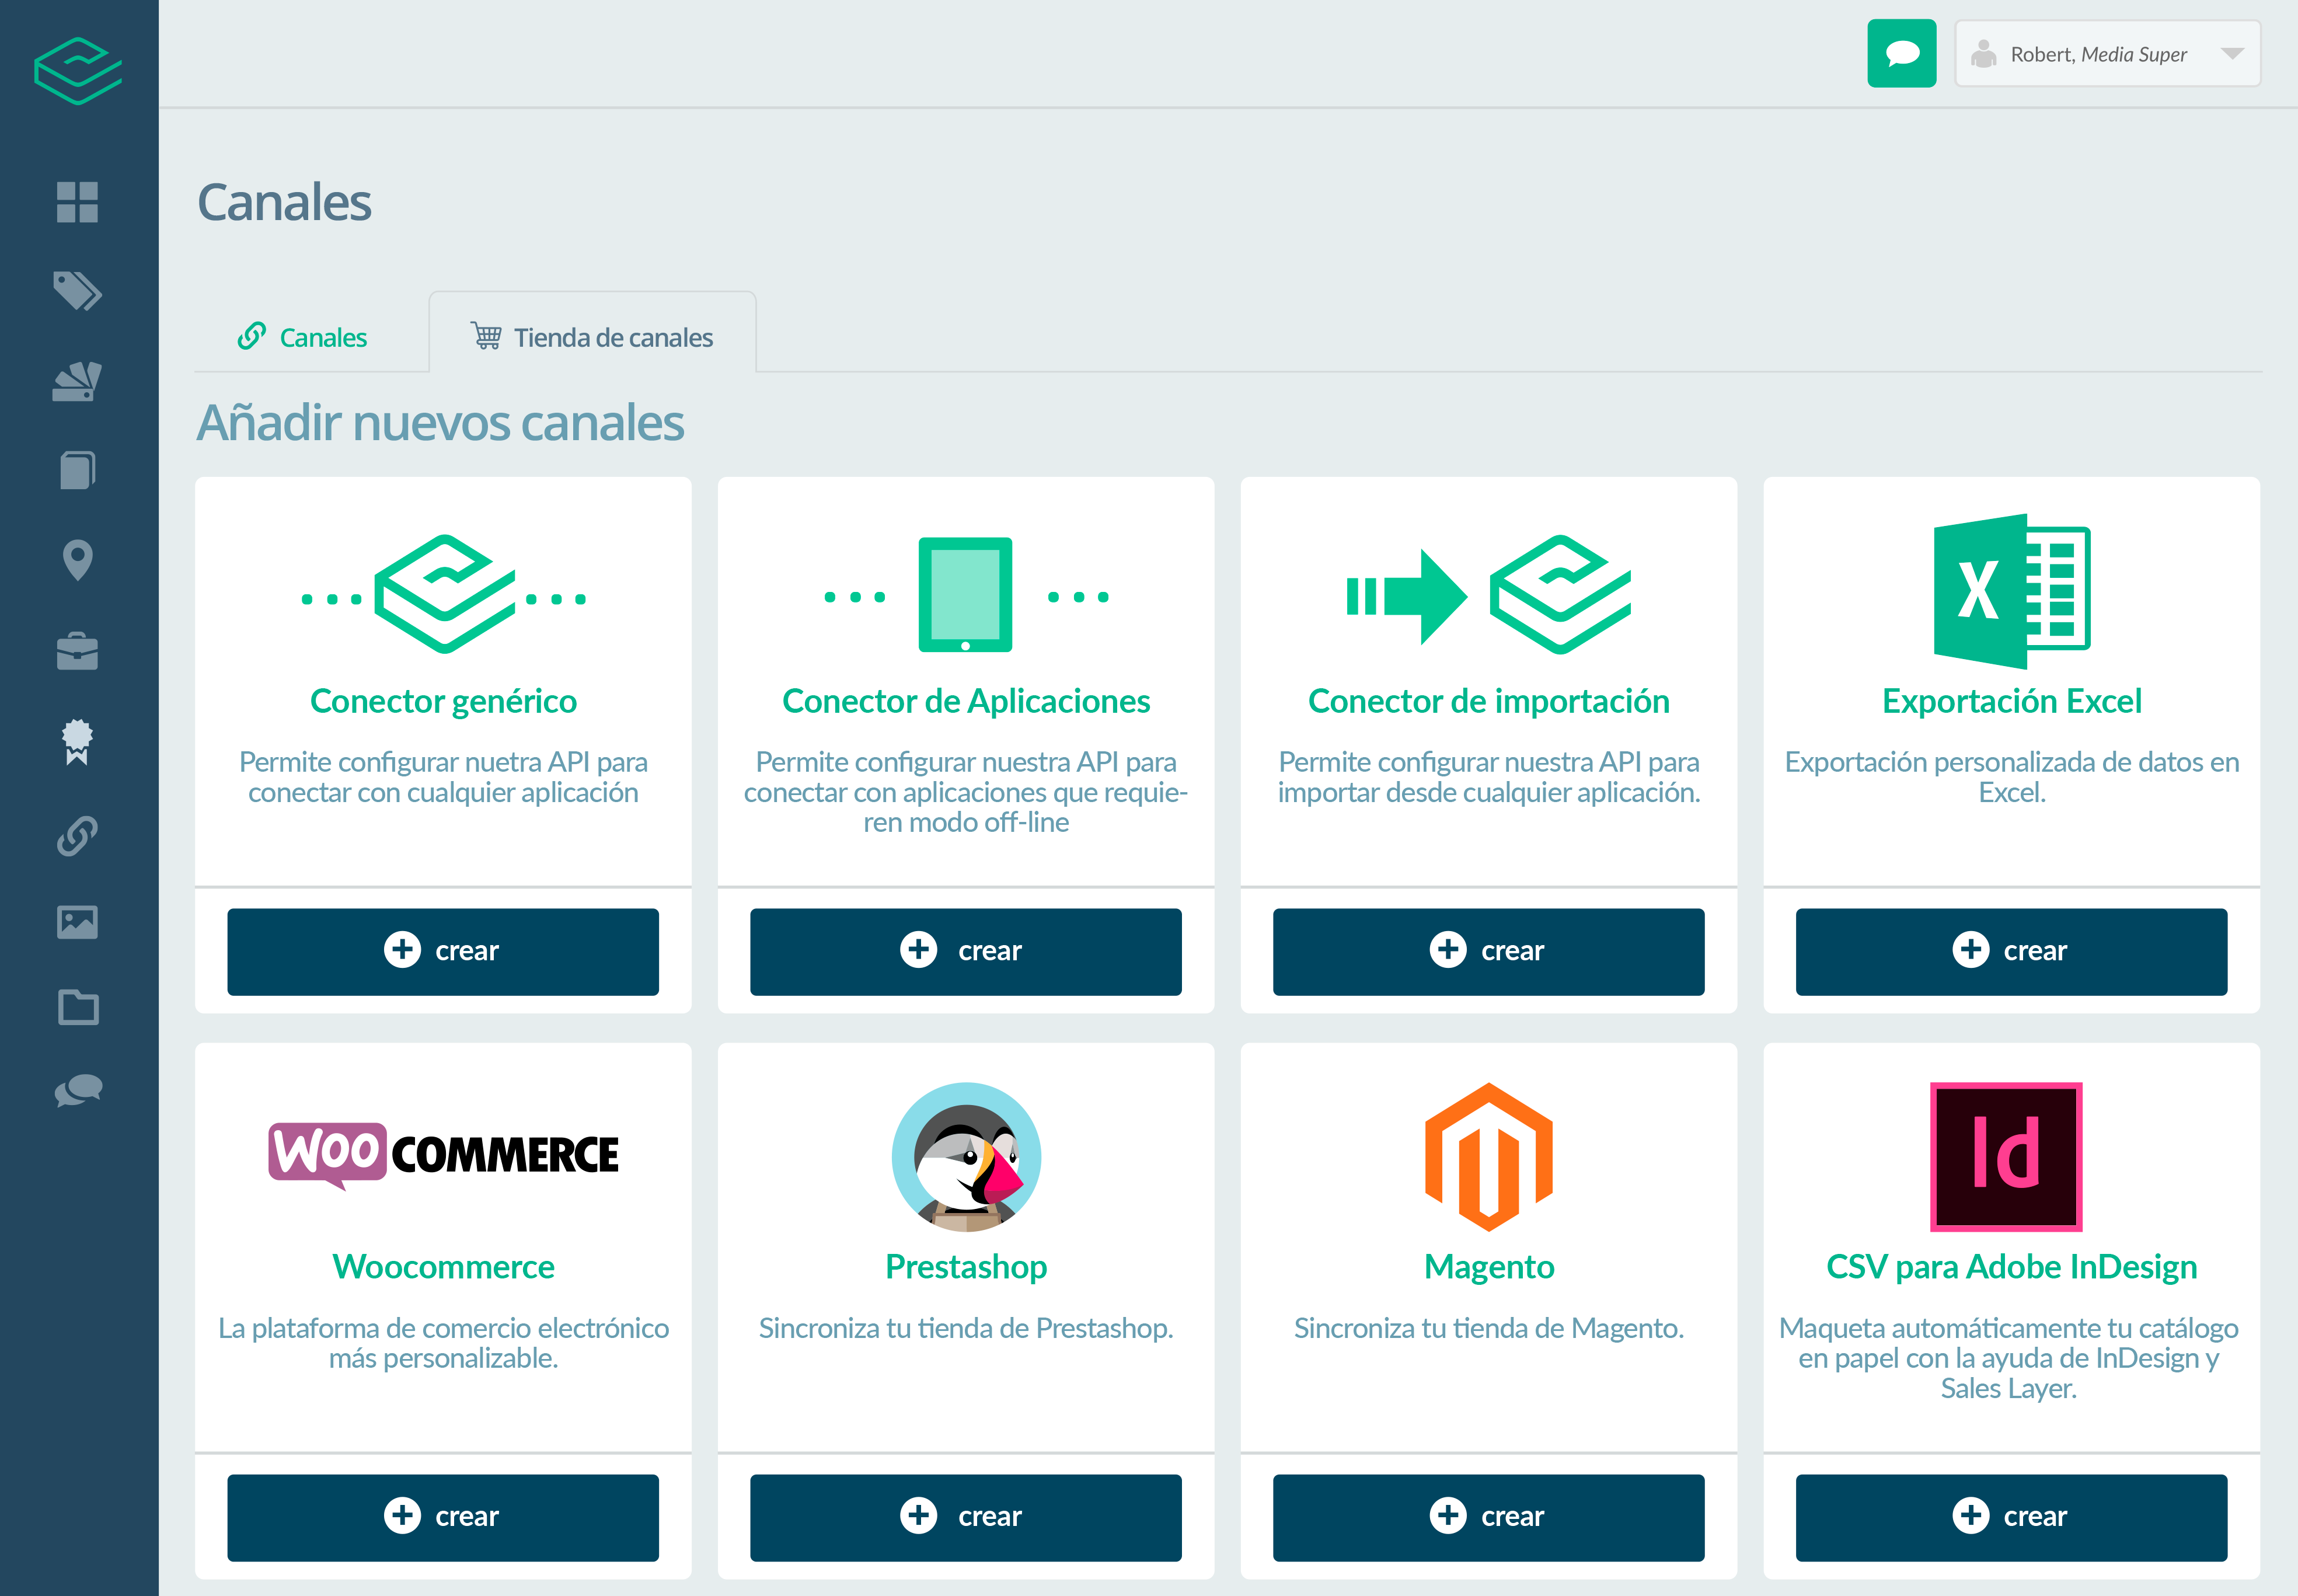The width and height of the screenshot is (2298, 1596).
Task: Click the Magento title link
Action: pos(1488,1267)
